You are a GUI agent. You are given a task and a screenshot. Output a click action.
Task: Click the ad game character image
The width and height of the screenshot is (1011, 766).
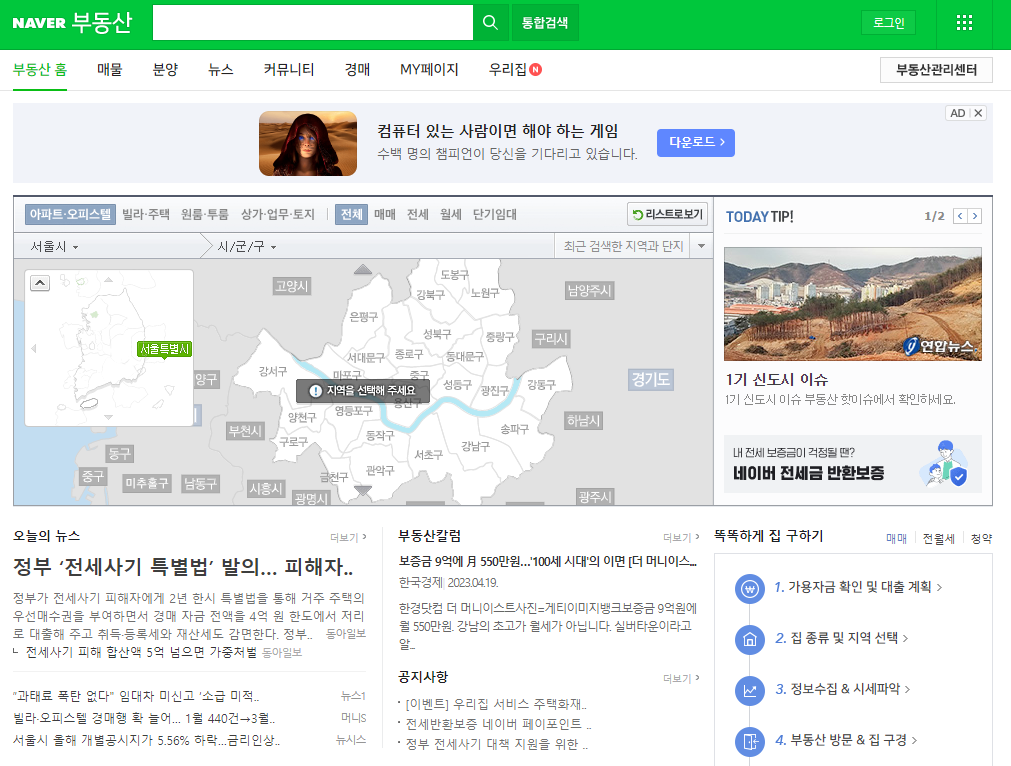tap(308, 143)
